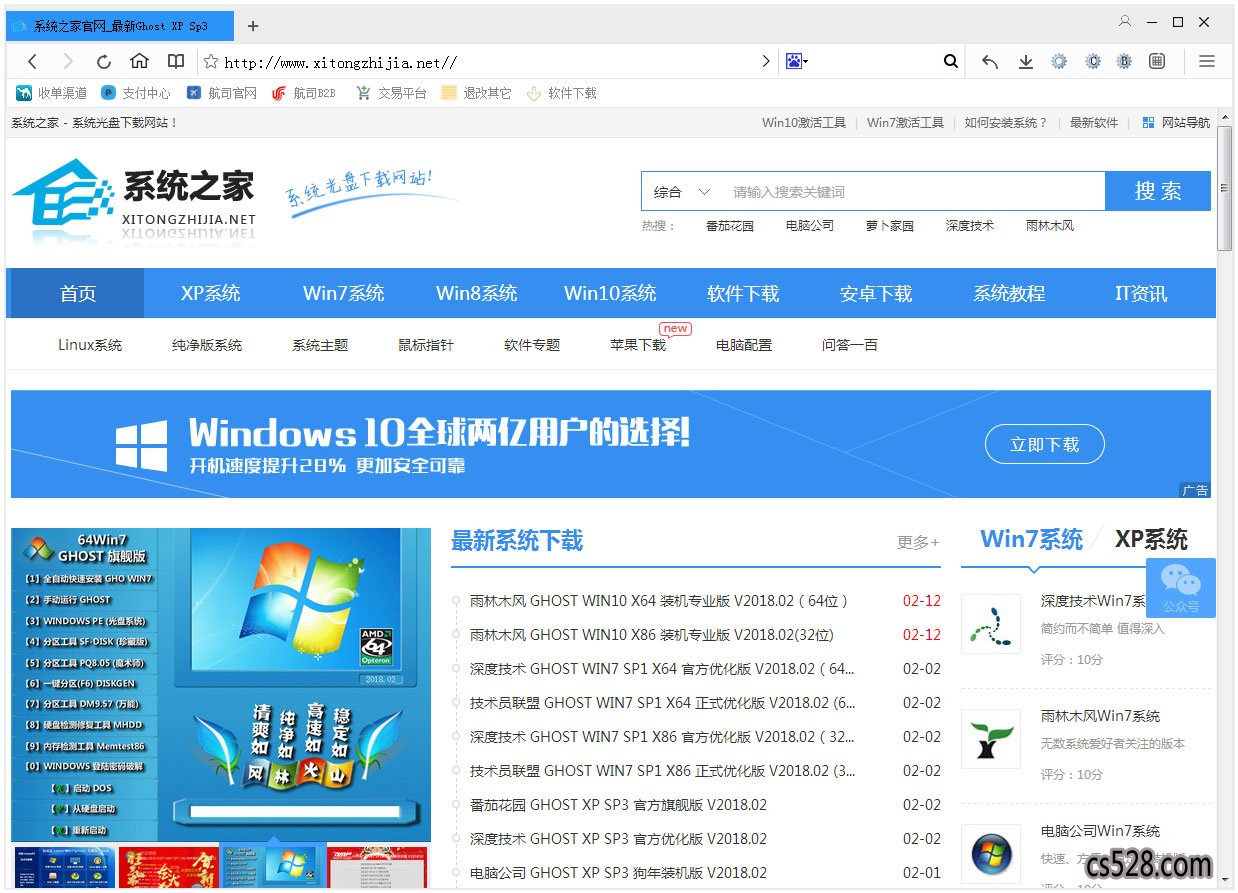Click the 番茄花园 hot search link
The height and width of the screenshot is (893, 1238).
click(730, 226)
